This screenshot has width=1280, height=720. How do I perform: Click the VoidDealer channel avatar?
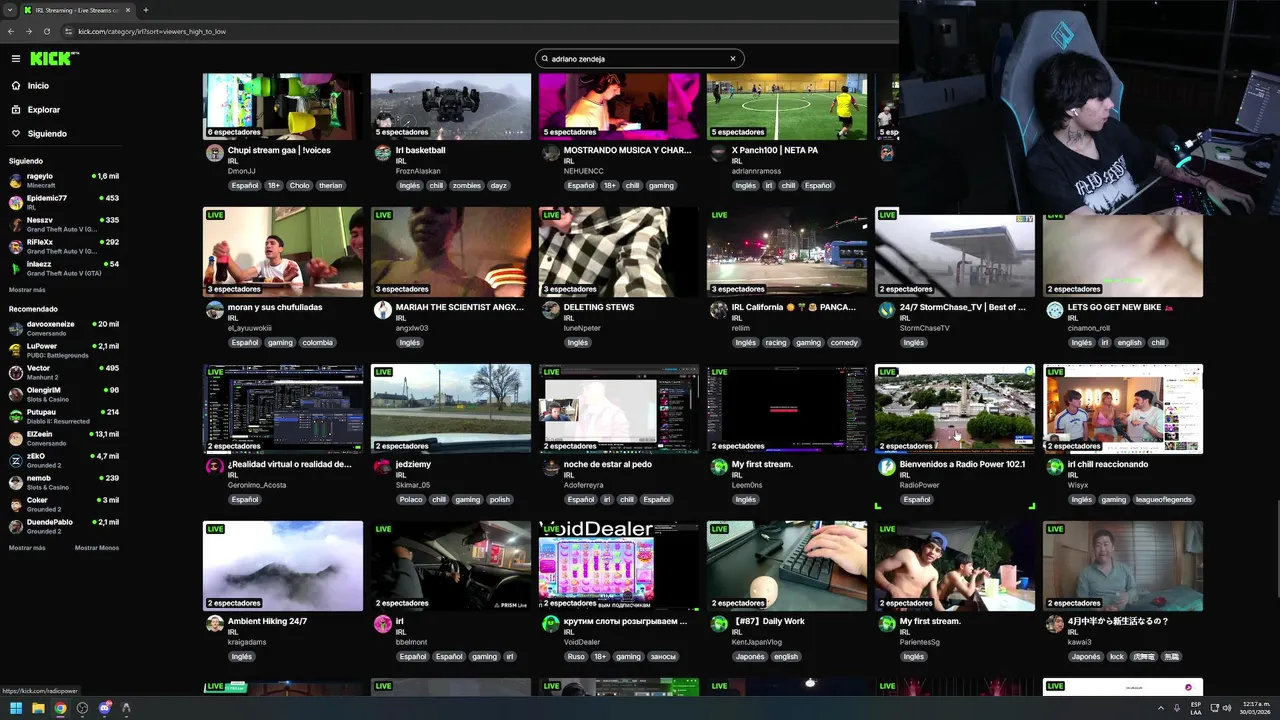click(550, 624)
